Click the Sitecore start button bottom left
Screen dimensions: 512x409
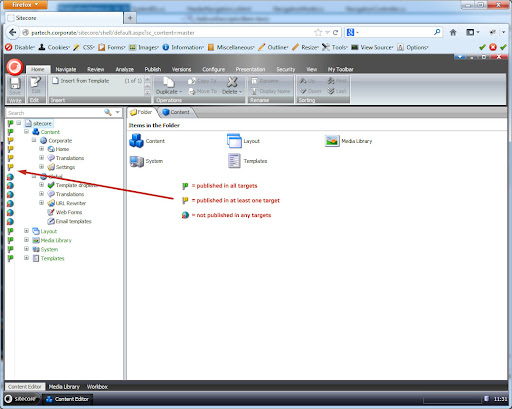coord(21,399)
